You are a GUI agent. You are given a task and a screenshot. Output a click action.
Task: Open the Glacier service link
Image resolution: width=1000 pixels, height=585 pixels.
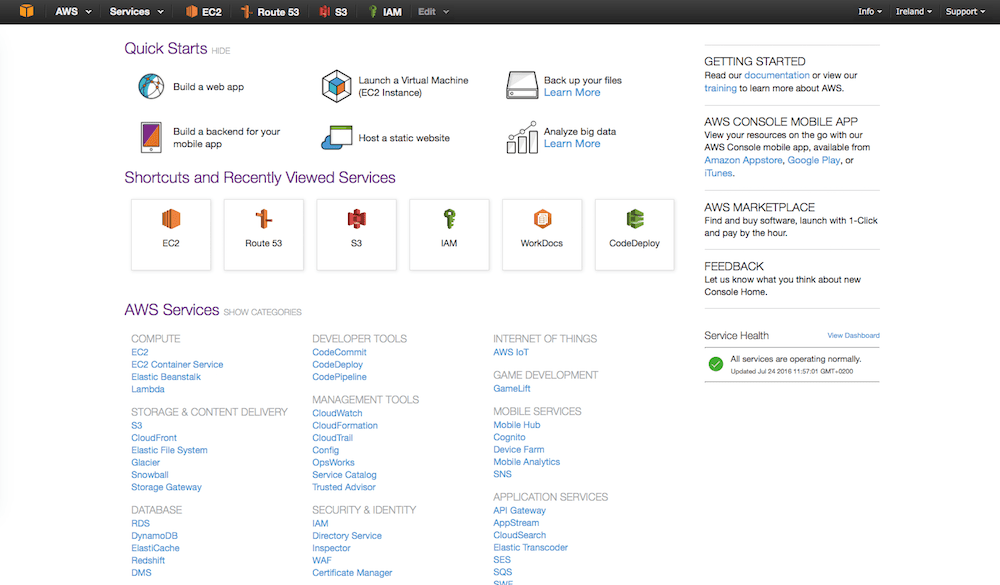click(145, 462)
